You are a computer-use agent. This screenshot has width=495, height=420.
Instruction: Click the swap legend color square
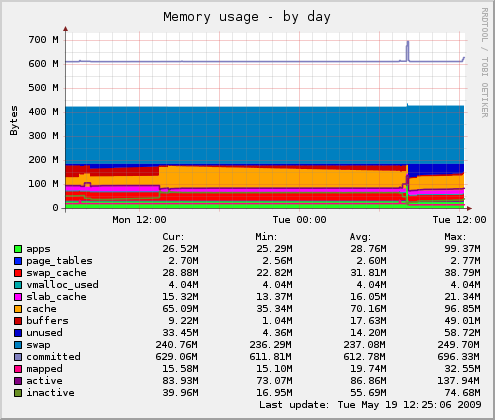pyautogui.click(x=18, y=345)
